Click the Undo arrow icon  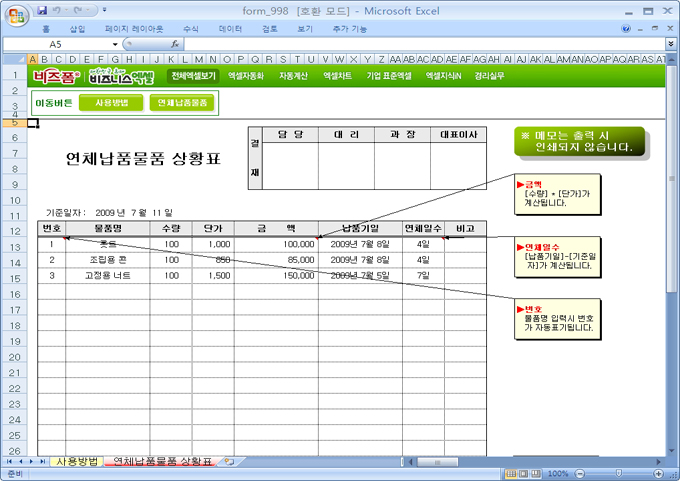coord(58,10)
